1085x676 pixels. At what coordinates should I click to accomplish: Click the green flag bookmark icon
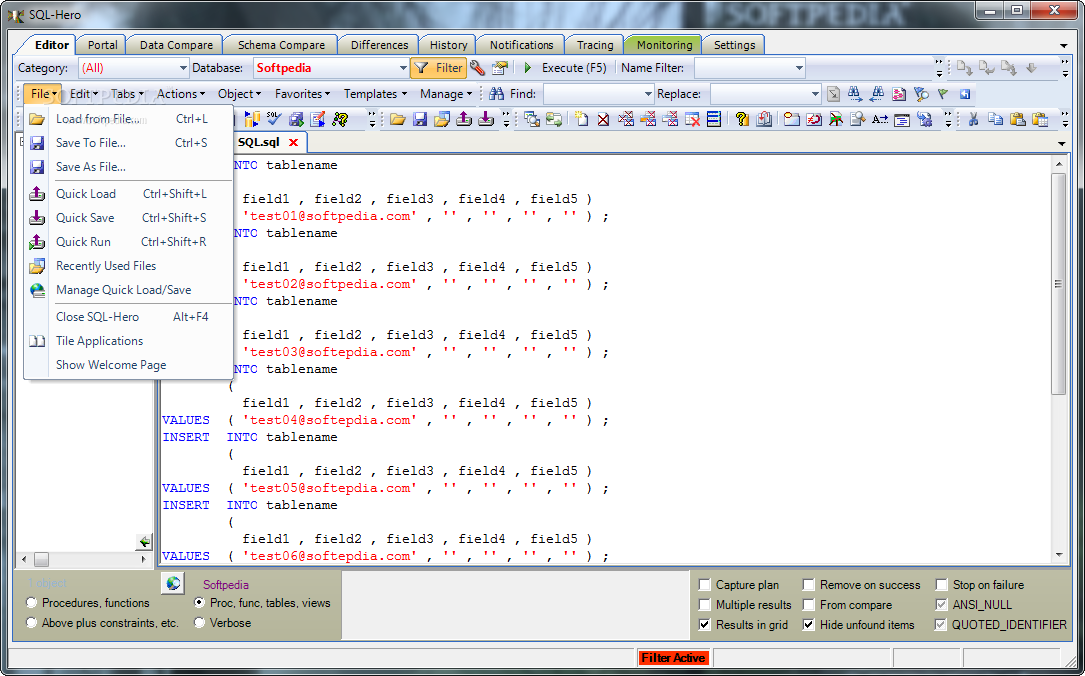pos(942,93)
